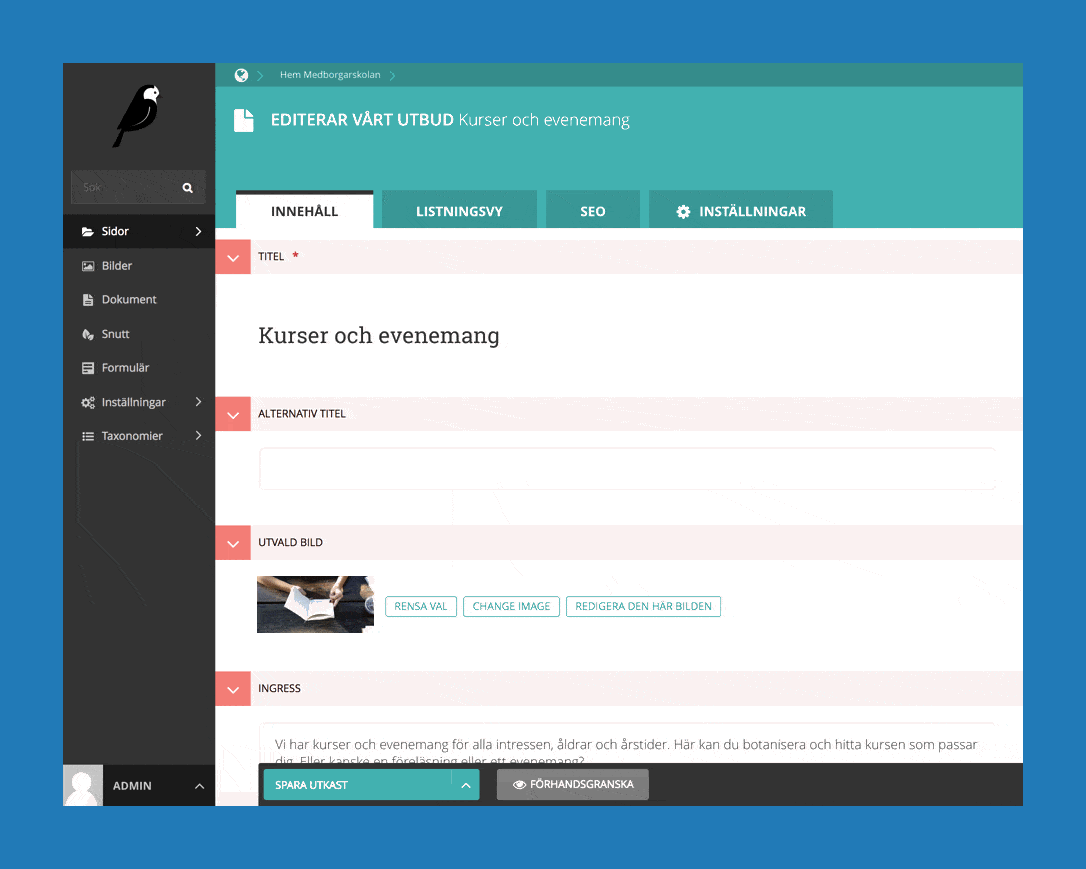
Task: Click the Sidor folder icon
Action: [88, 231]
